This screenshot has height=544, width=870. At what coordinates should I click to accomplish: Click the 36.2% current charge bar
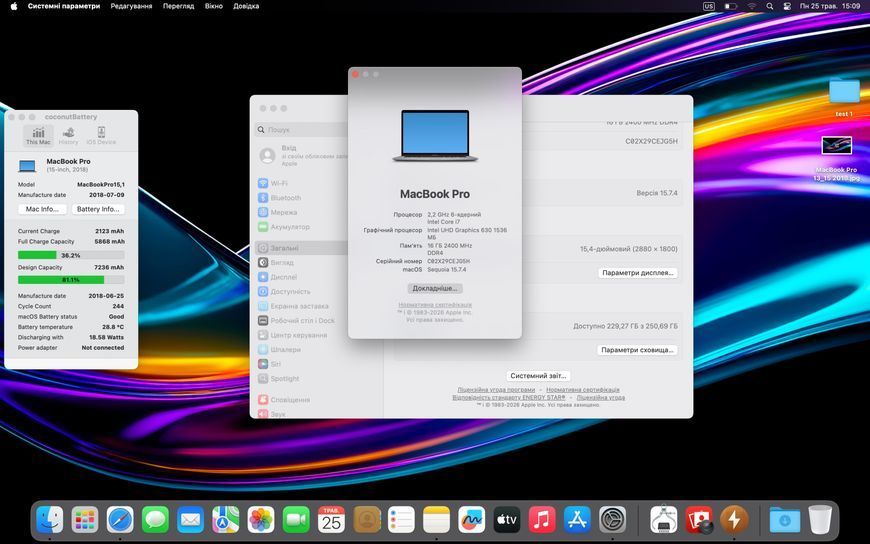point(71,255)
